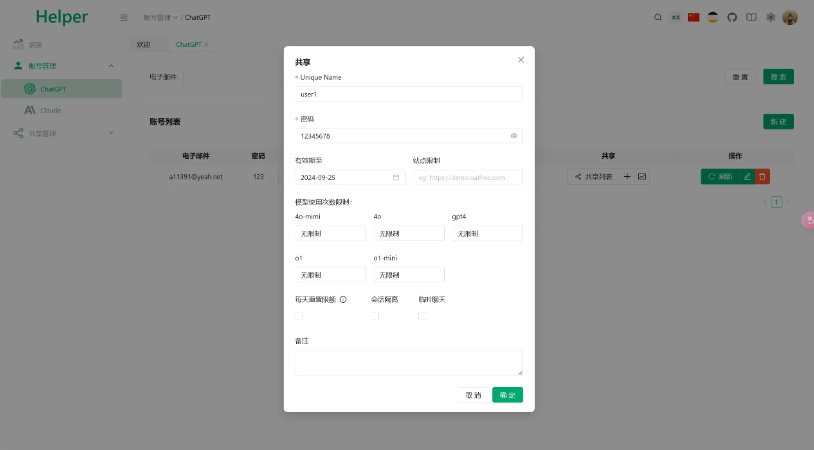Click the user avatar in the top right

click(790, 17)
